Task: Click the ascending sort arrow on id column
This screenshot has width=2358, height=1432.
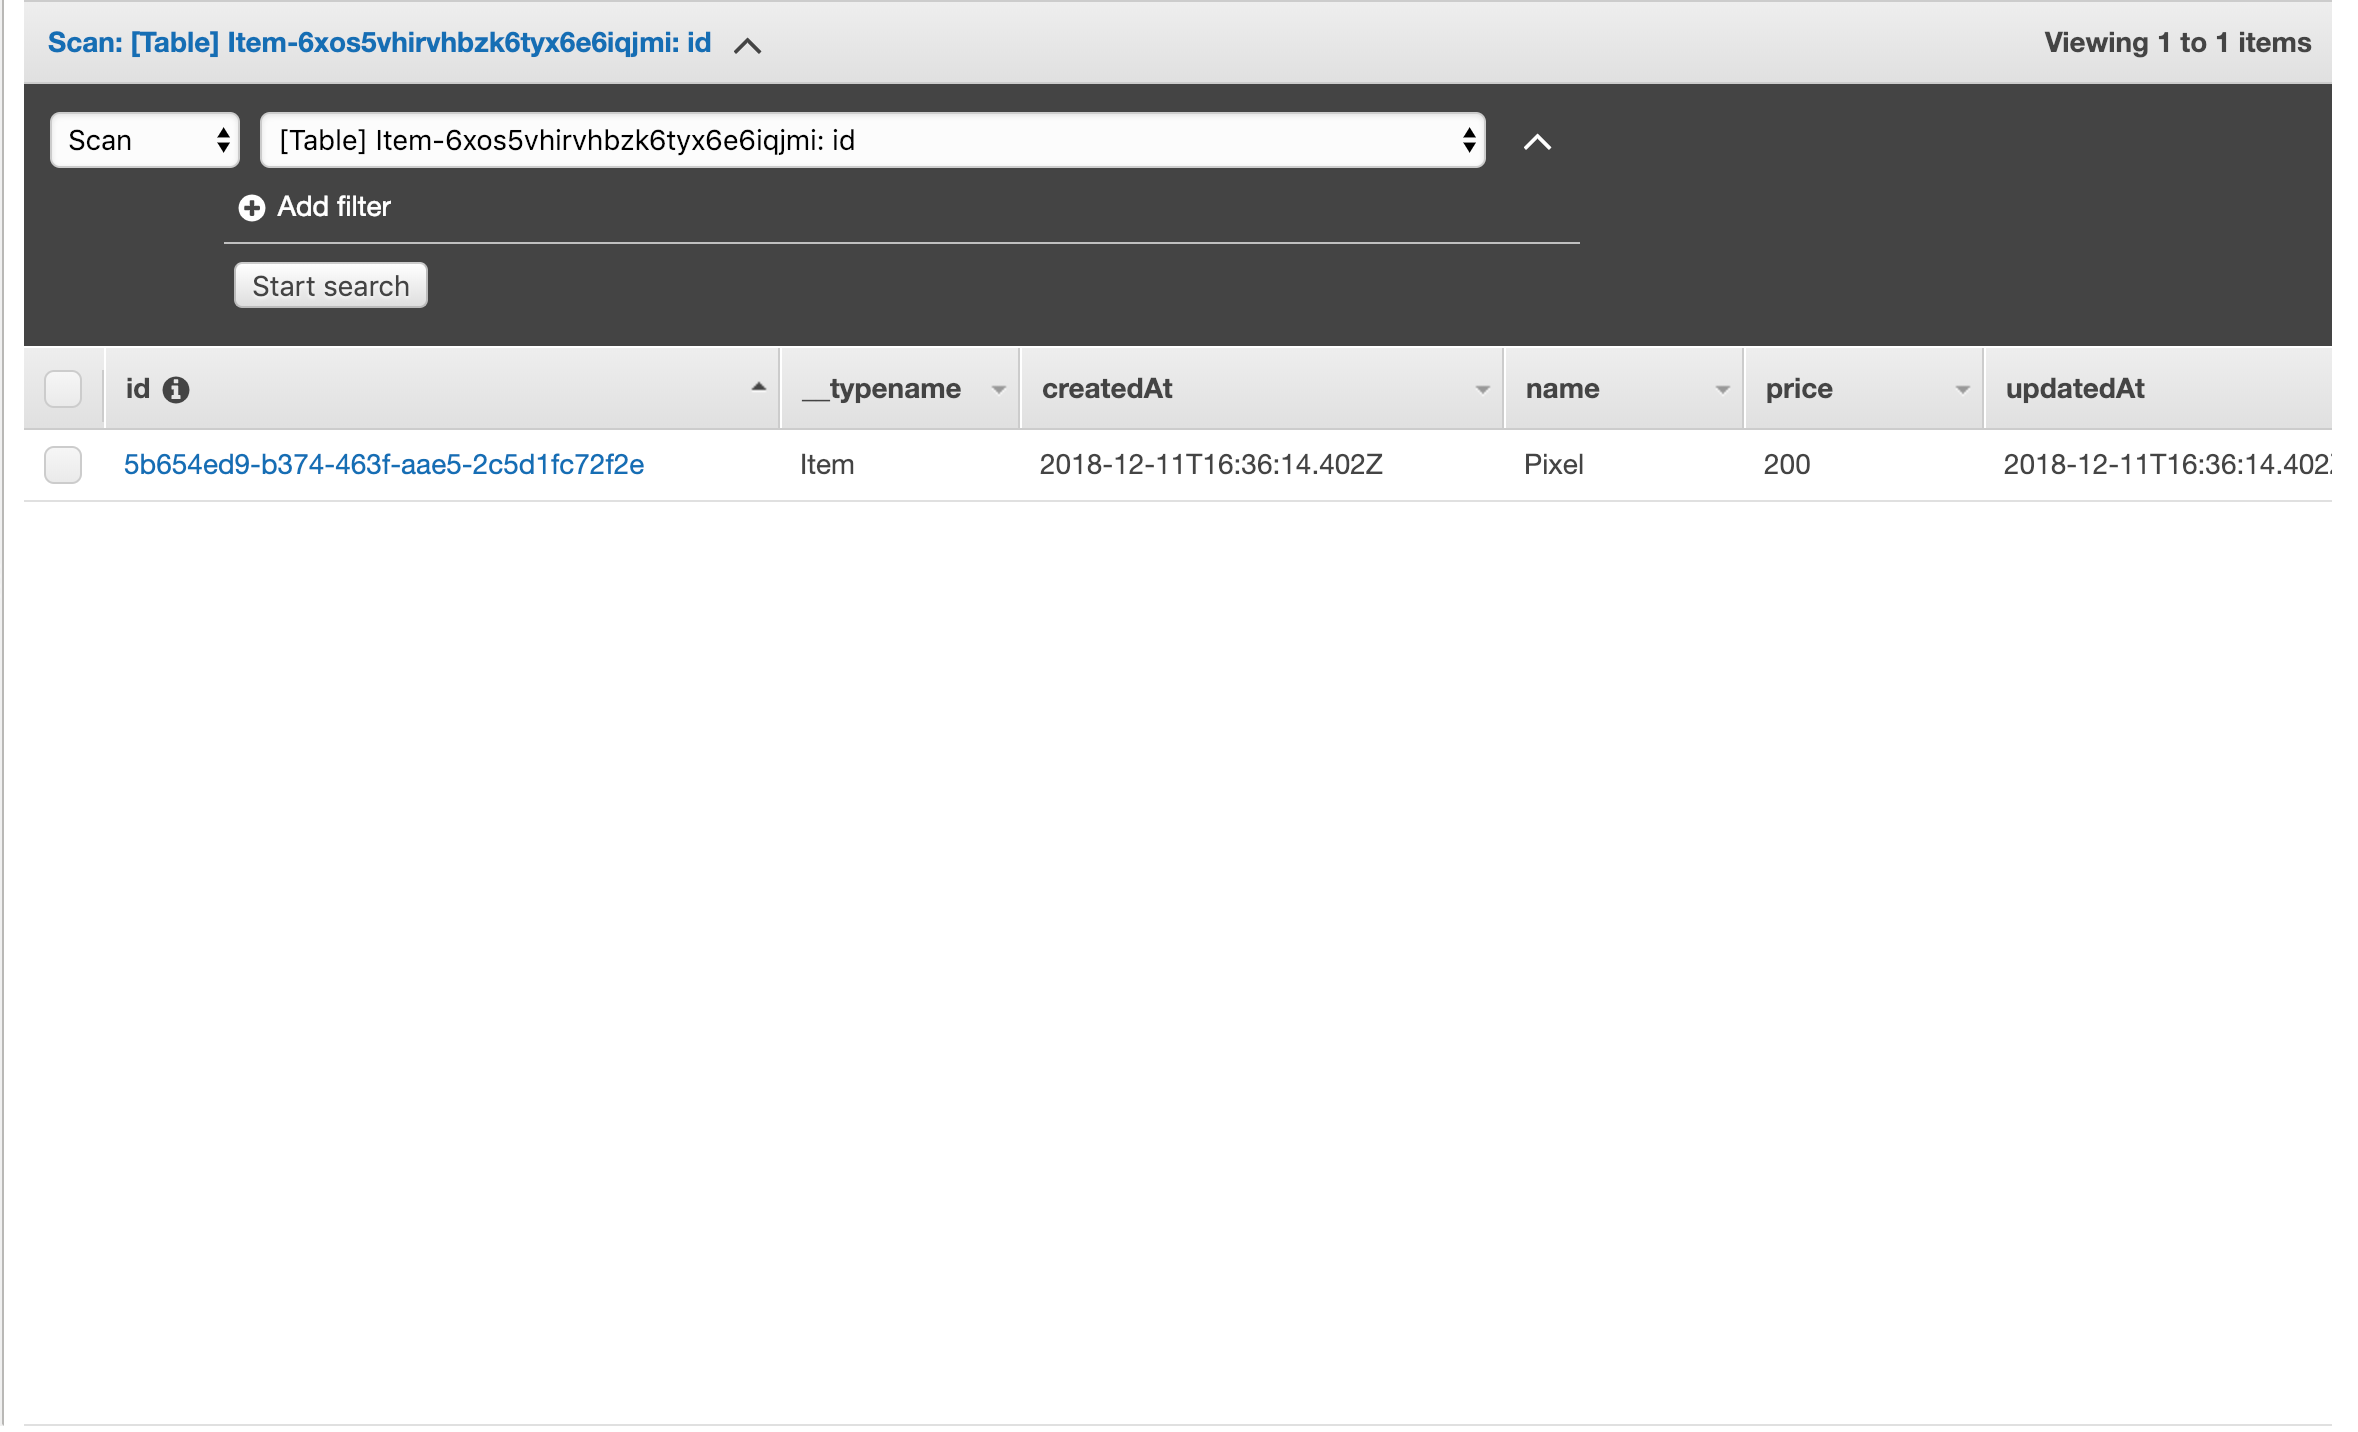Action: pyautogui.click(x=757, y=385)
